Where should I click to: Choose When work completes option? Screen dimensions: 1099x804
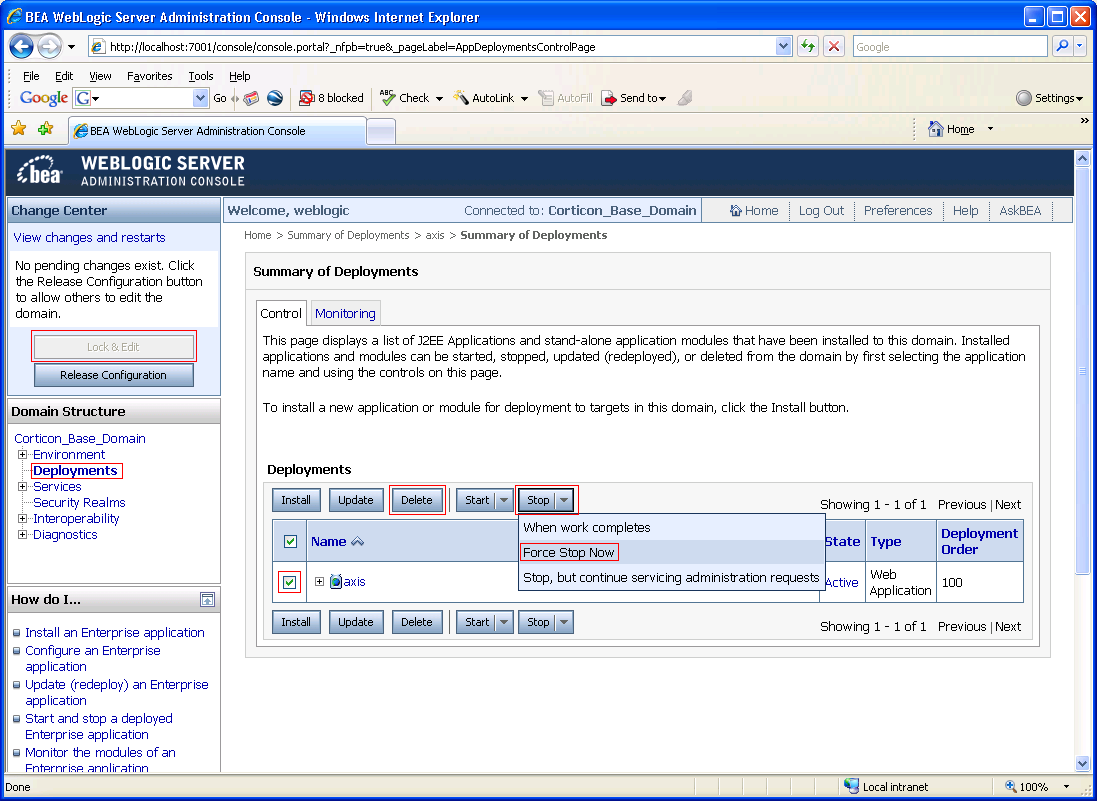[587, 527]
